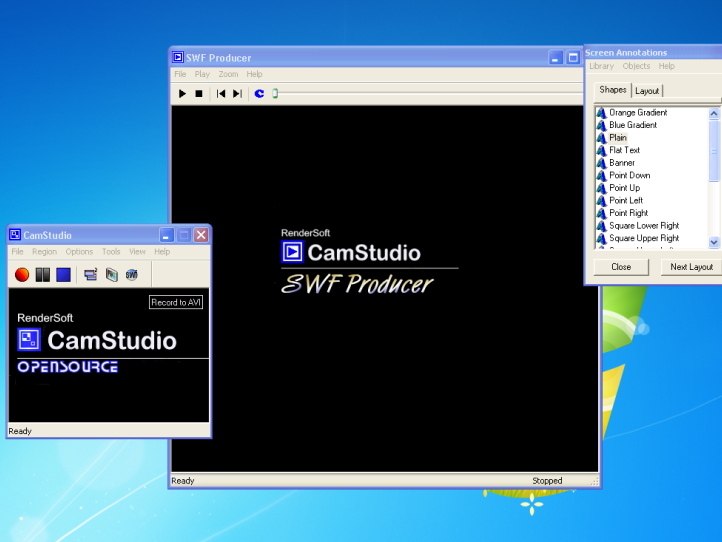Click the seek slider thumb in SWF Producer
This screenshot has height=542, width=722.
pyautogui.click(x=275, y=93)
